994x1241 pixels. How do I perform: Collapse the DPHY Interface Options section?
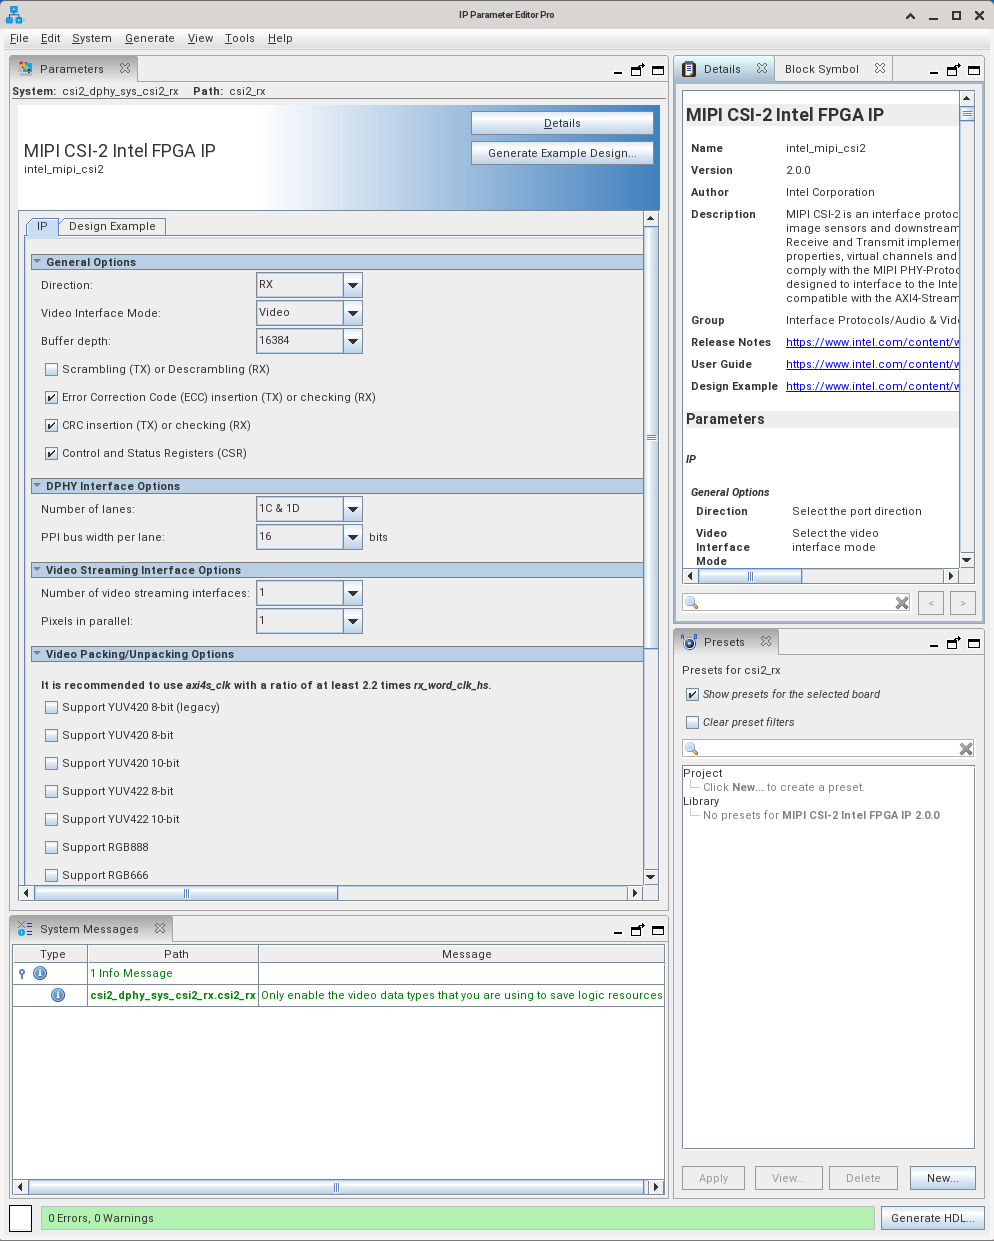tap(37, 486)
